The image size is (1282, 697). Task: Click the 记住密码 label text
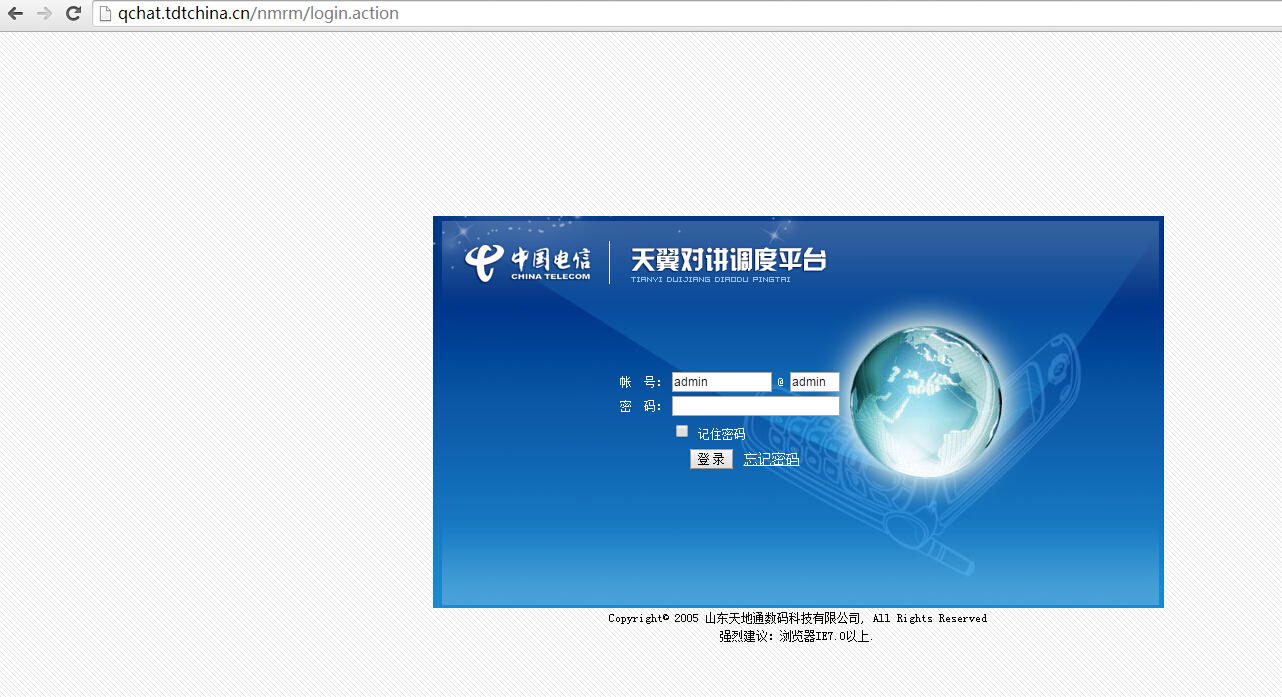click(x=721, y=434)
